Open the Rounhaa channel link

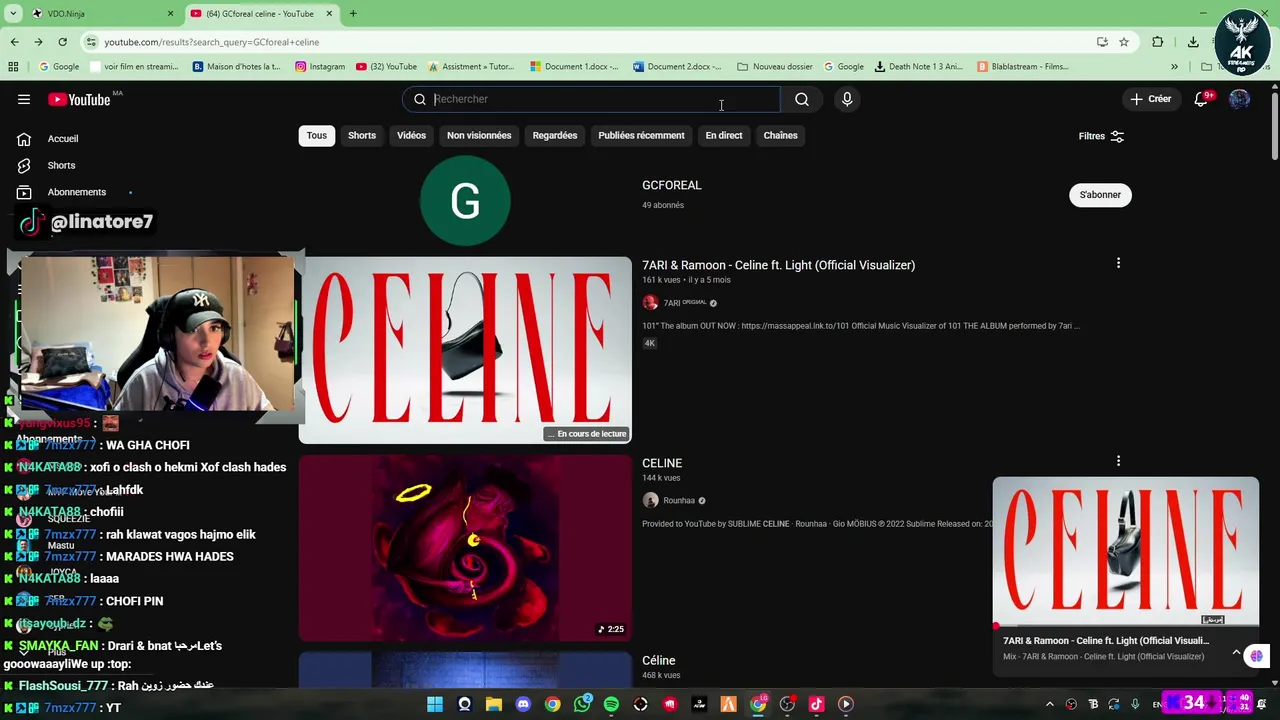pos(678,501)
